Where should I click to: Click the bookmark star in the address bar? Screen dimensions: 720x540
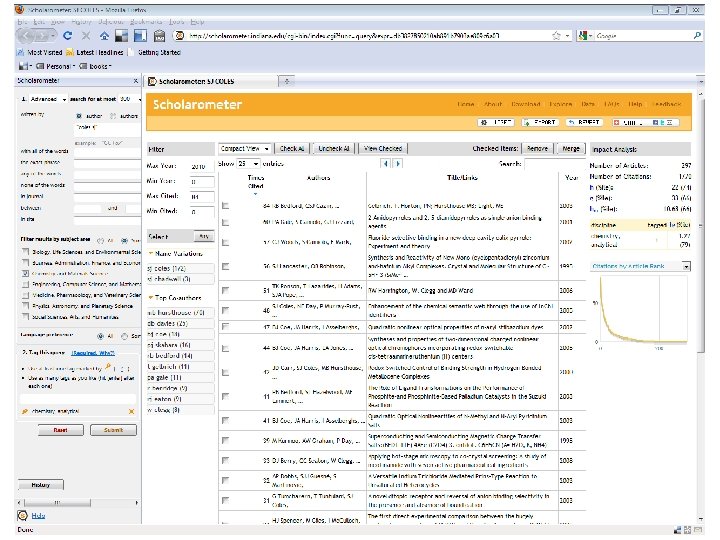point(556,35)
